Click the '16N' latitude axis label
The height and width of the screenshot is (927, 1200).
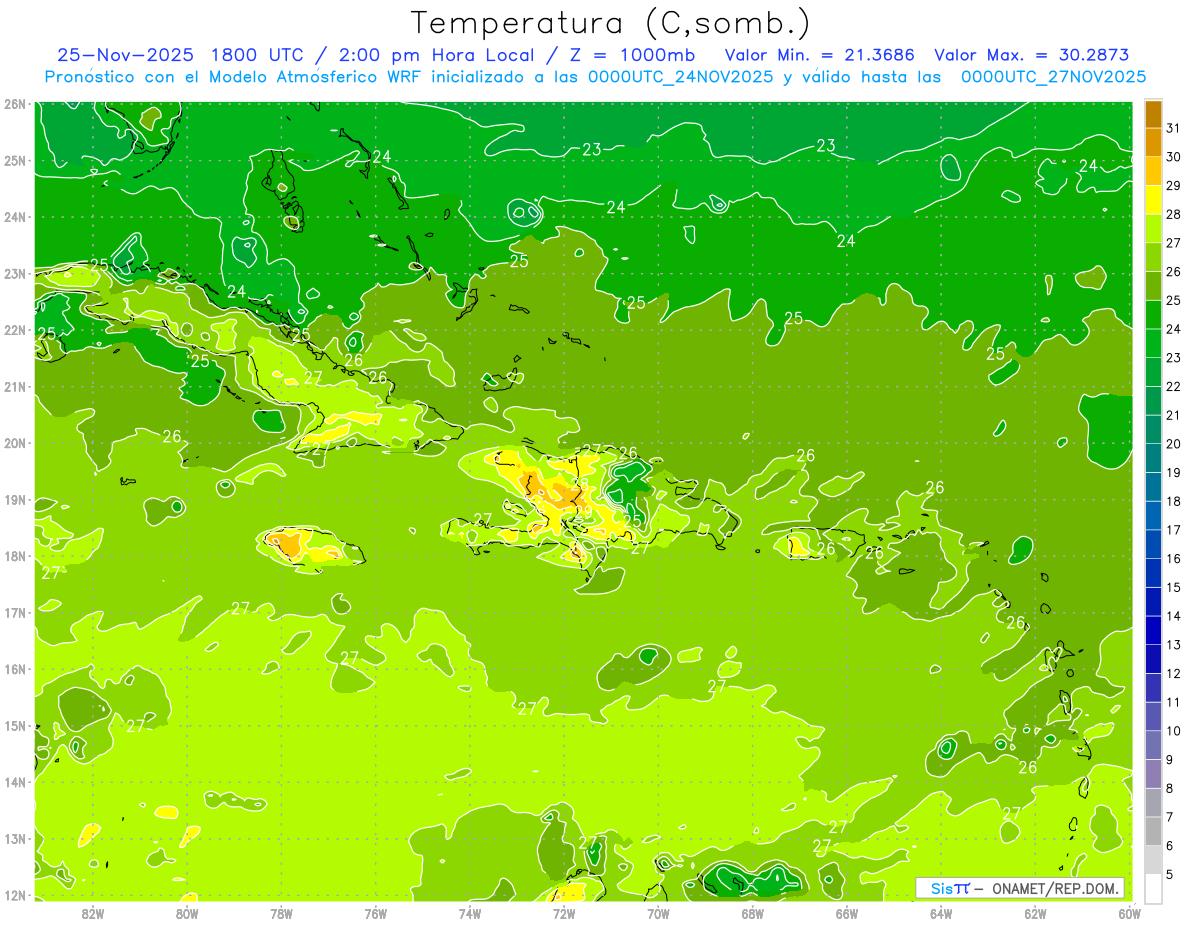14,669
